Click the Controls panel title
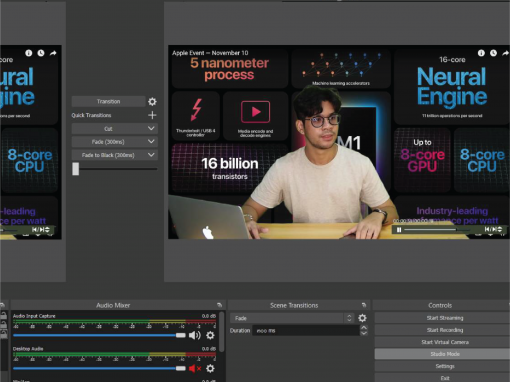 tap(440, 305)
